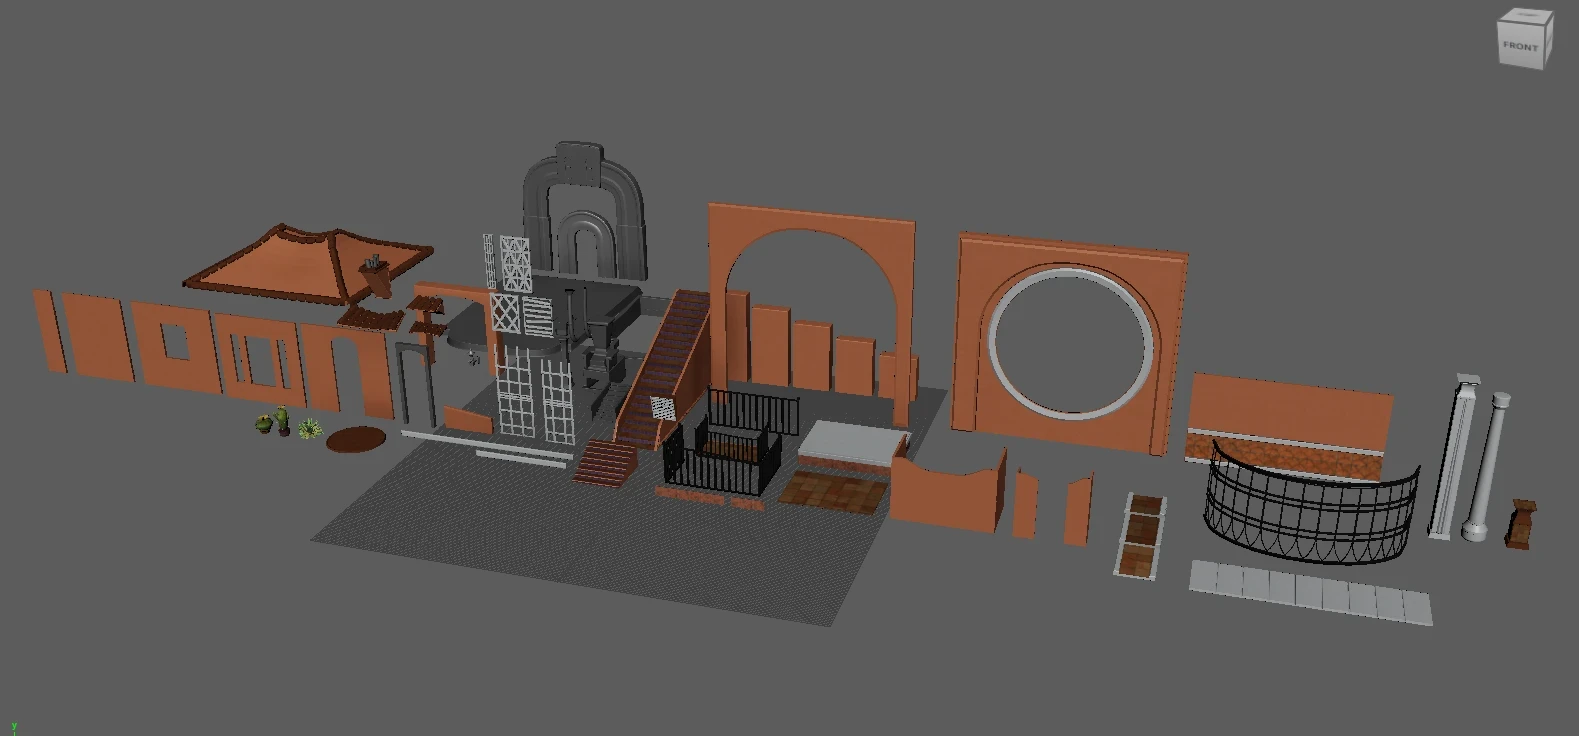
Task: Select the round white classical column
Action: point(1487,466)
